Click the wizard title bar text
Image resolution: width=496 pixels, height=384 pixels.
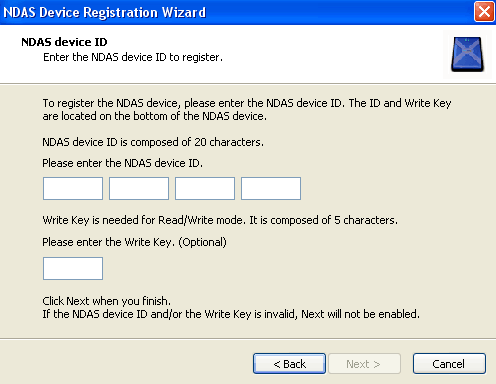coord(104,12)
